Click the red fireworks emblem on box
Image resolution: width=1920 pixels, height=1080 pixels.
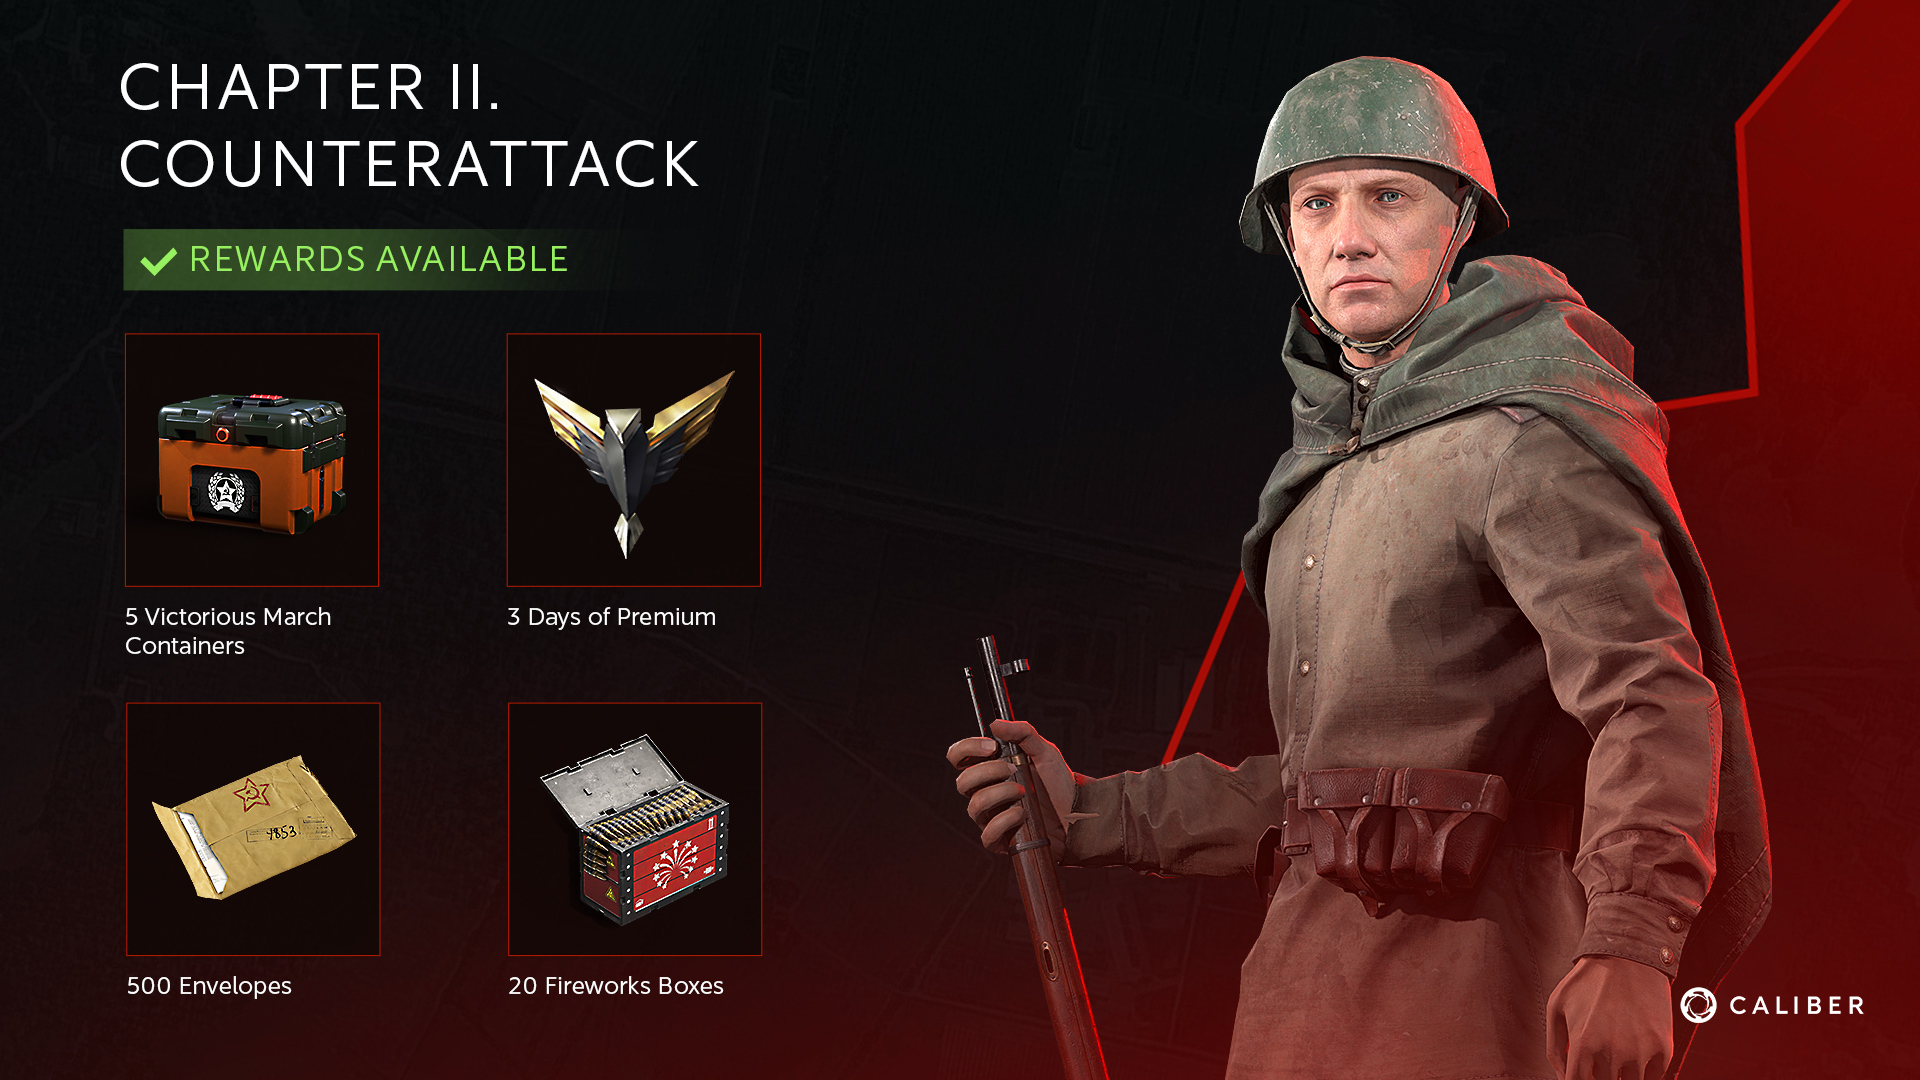[675, 862]
